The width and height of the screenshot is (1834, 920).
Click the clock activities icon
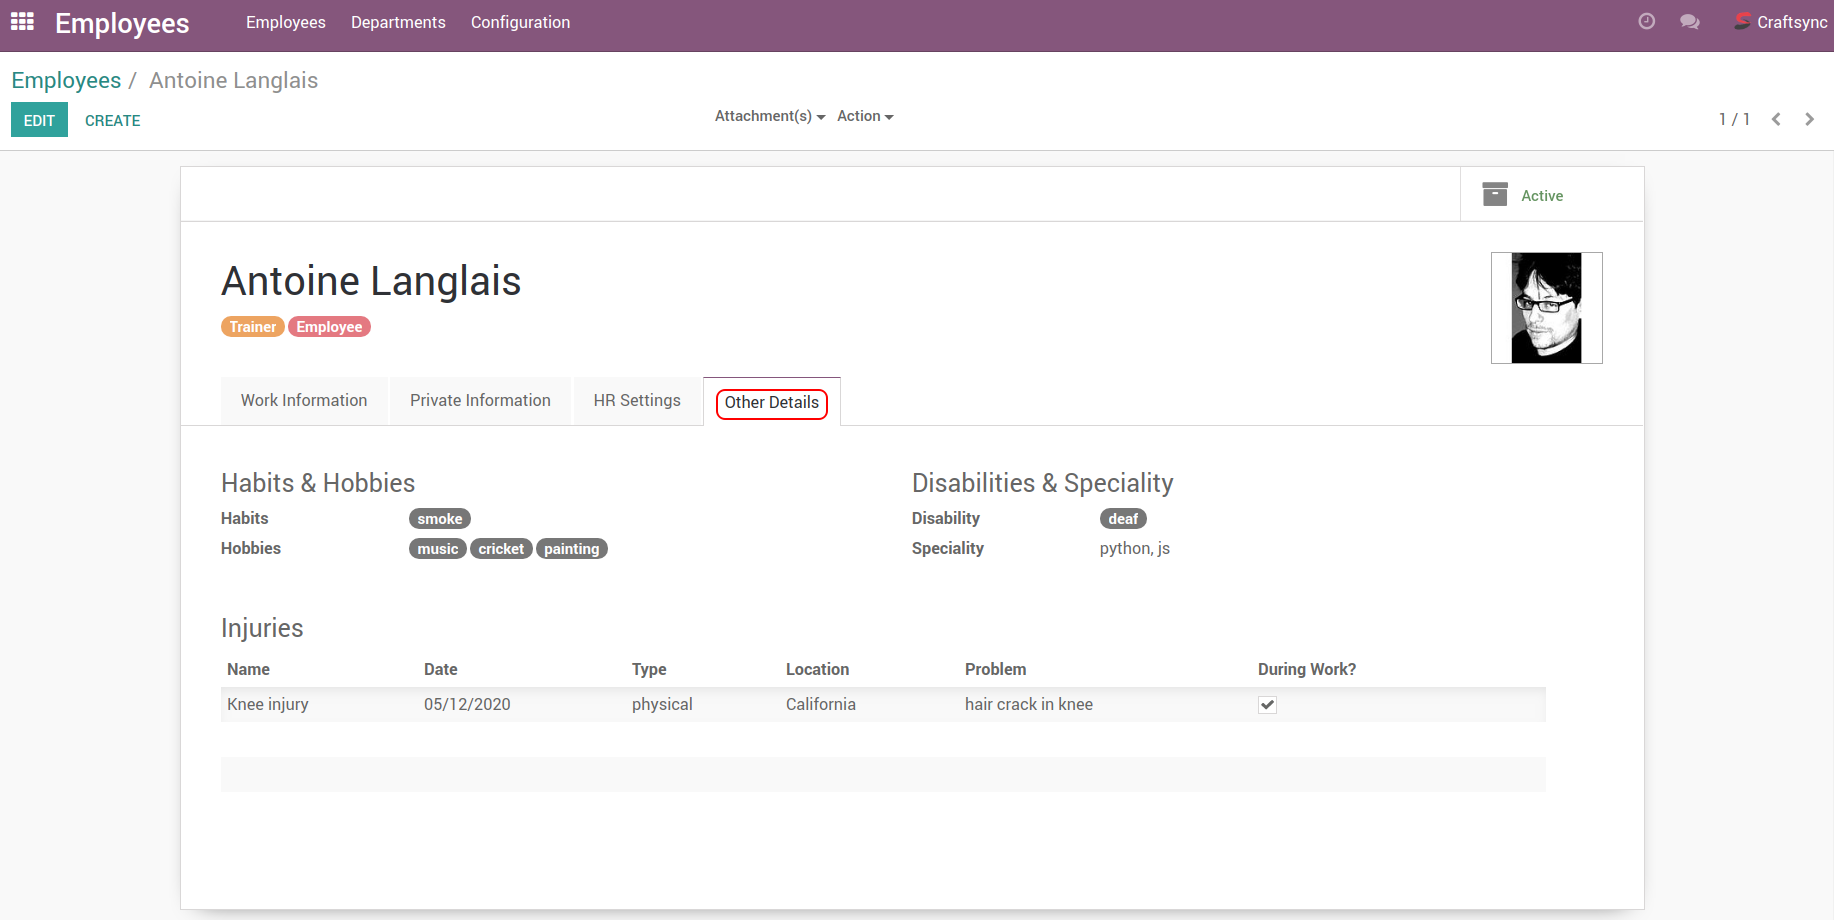1646,22
